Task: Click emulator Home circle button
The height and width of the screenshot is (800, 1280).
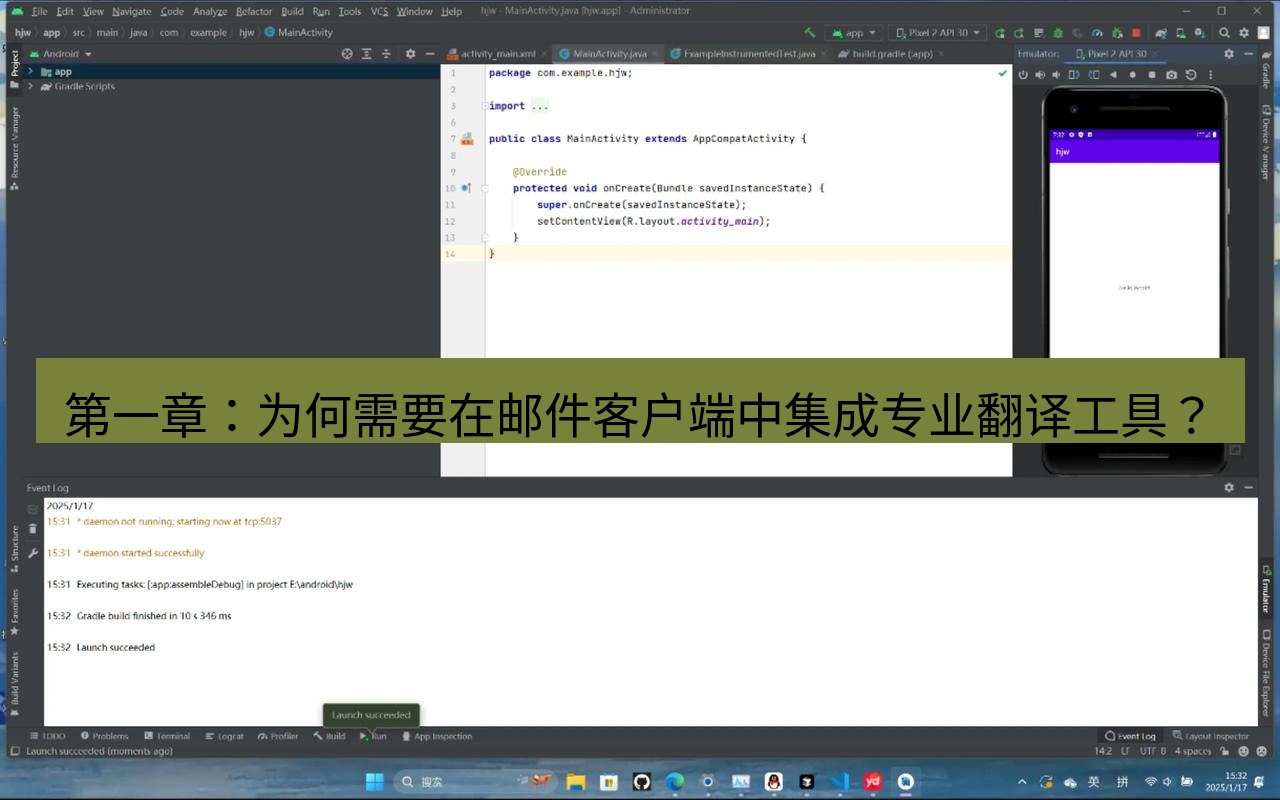Action: [1132, 74]
